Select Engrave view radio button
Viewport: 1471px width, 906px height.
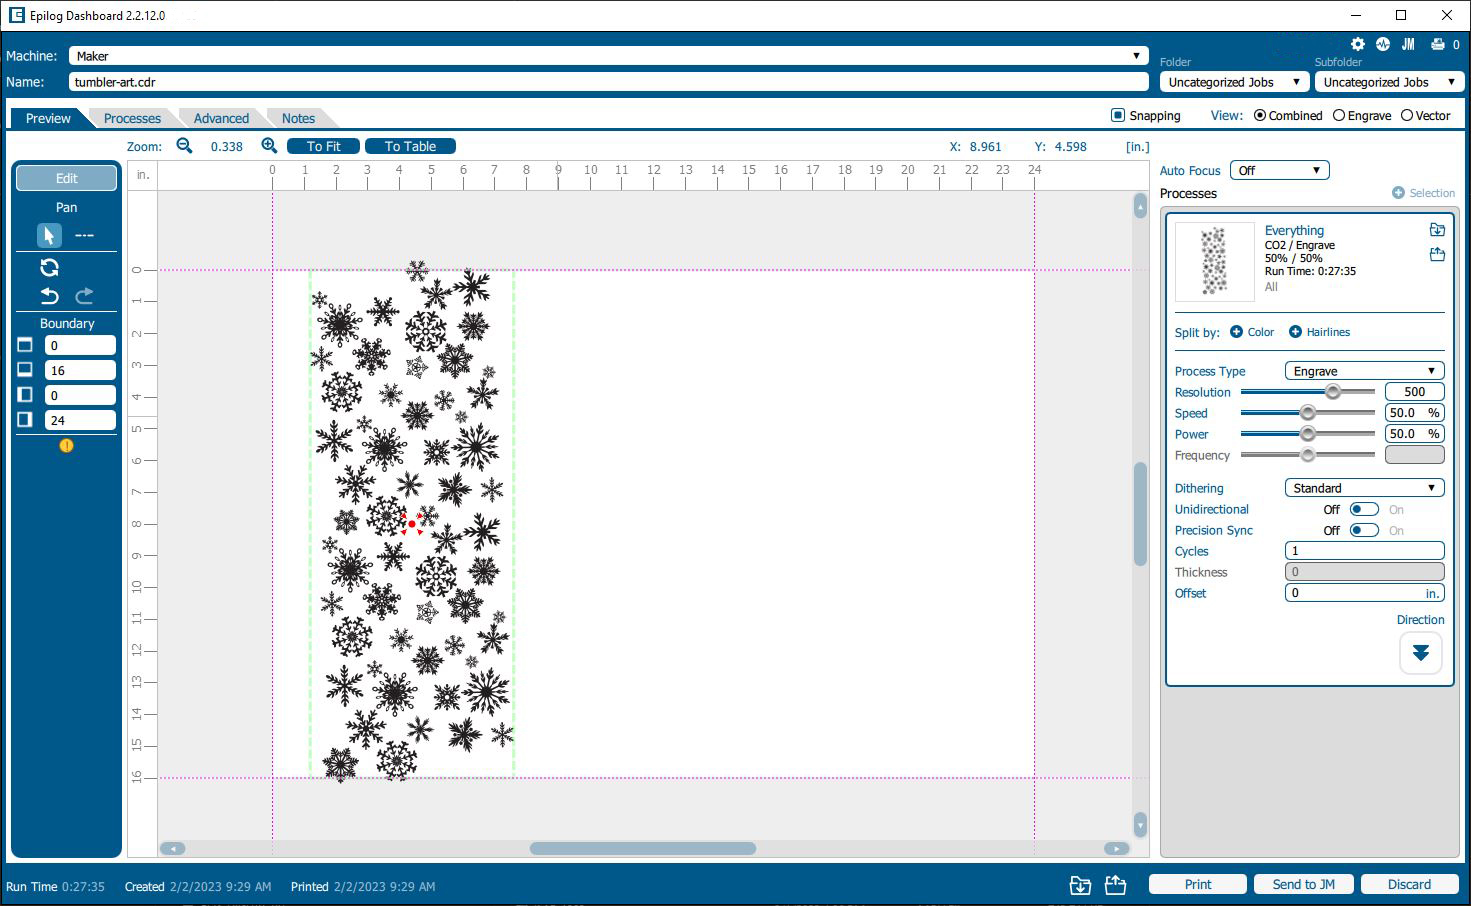pos(1339,116)
